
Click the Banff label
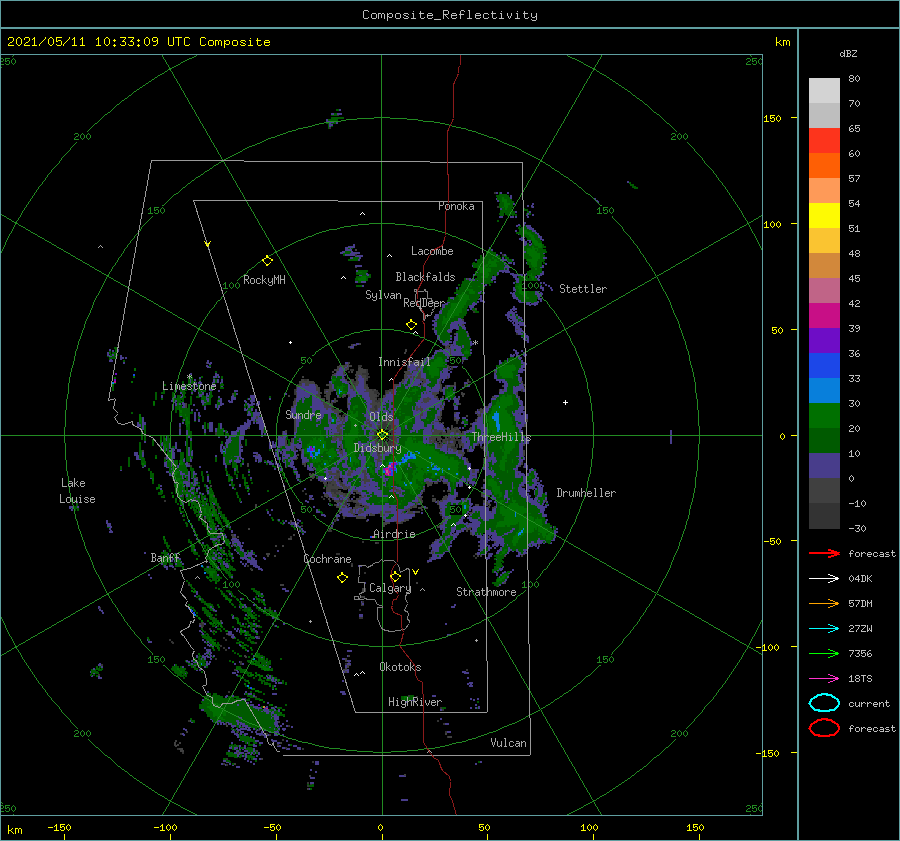pyautogui.click(x=165, y=558)
